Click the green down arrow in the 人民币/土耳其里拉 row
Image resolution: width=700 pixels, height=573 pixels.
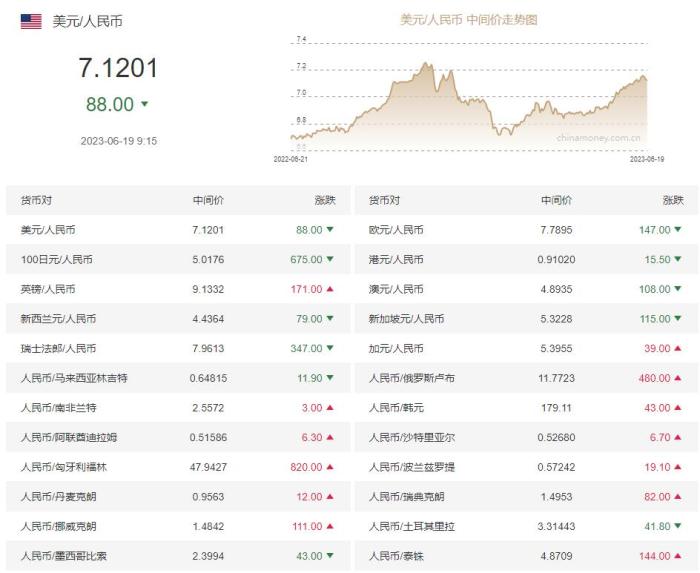pyautogui.click(x=678, y=526)
